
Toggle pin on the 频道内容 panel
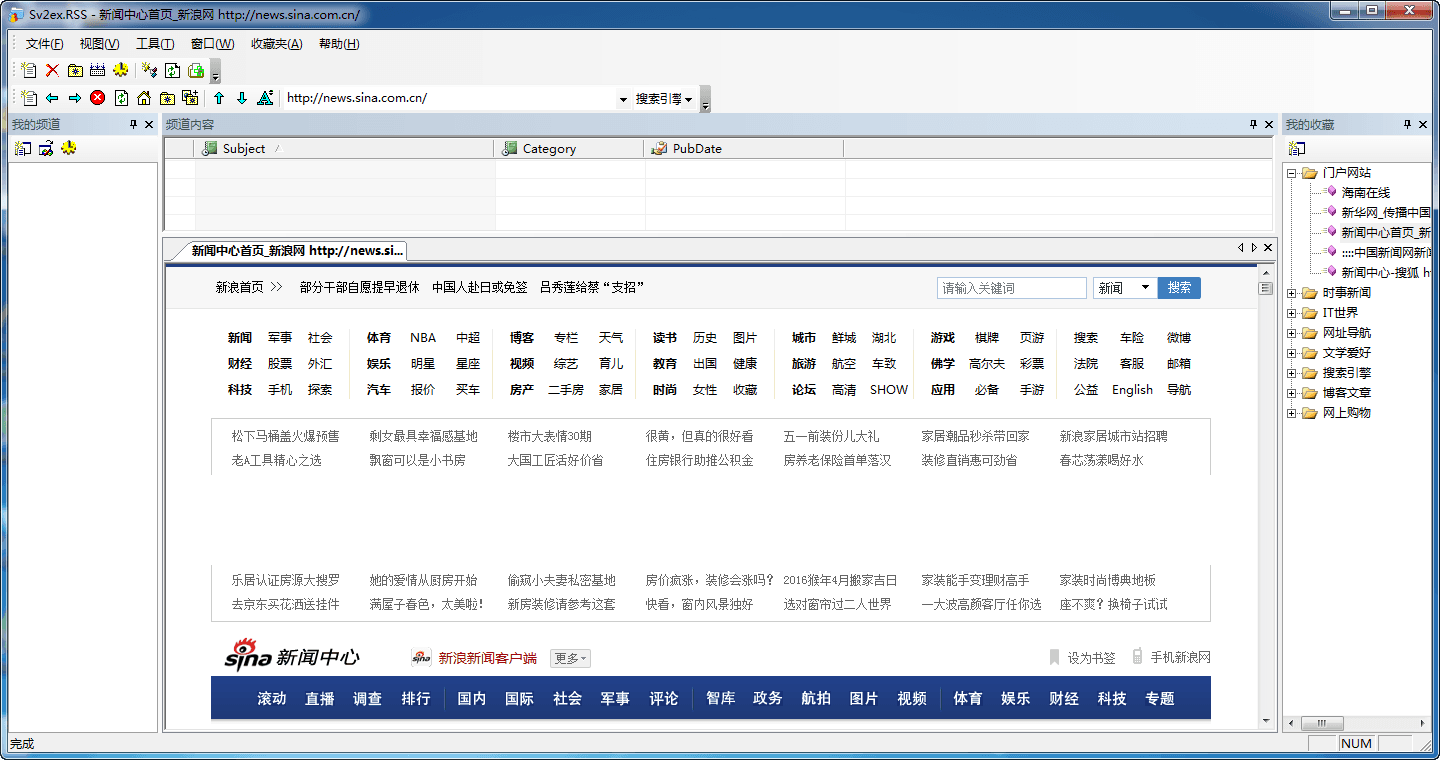pos(1253,125)
